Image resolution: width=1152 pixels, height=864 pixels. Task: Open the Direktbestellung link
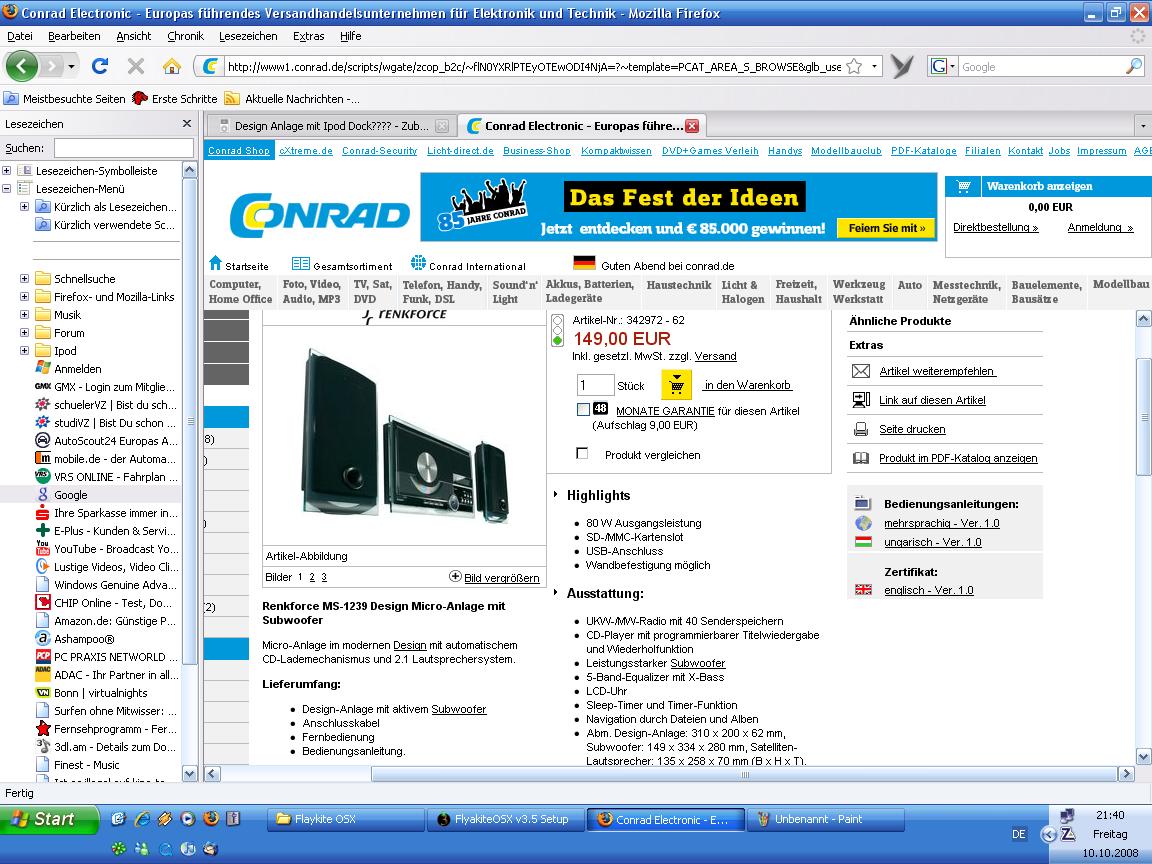(996, 227)
